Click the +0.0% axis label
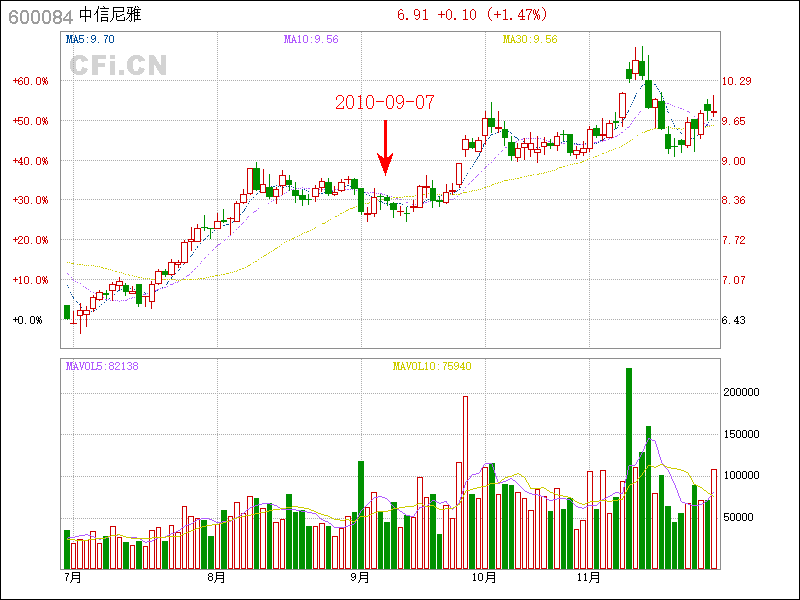Viewport: 800px width, 600px height. [x=28, y=320]
